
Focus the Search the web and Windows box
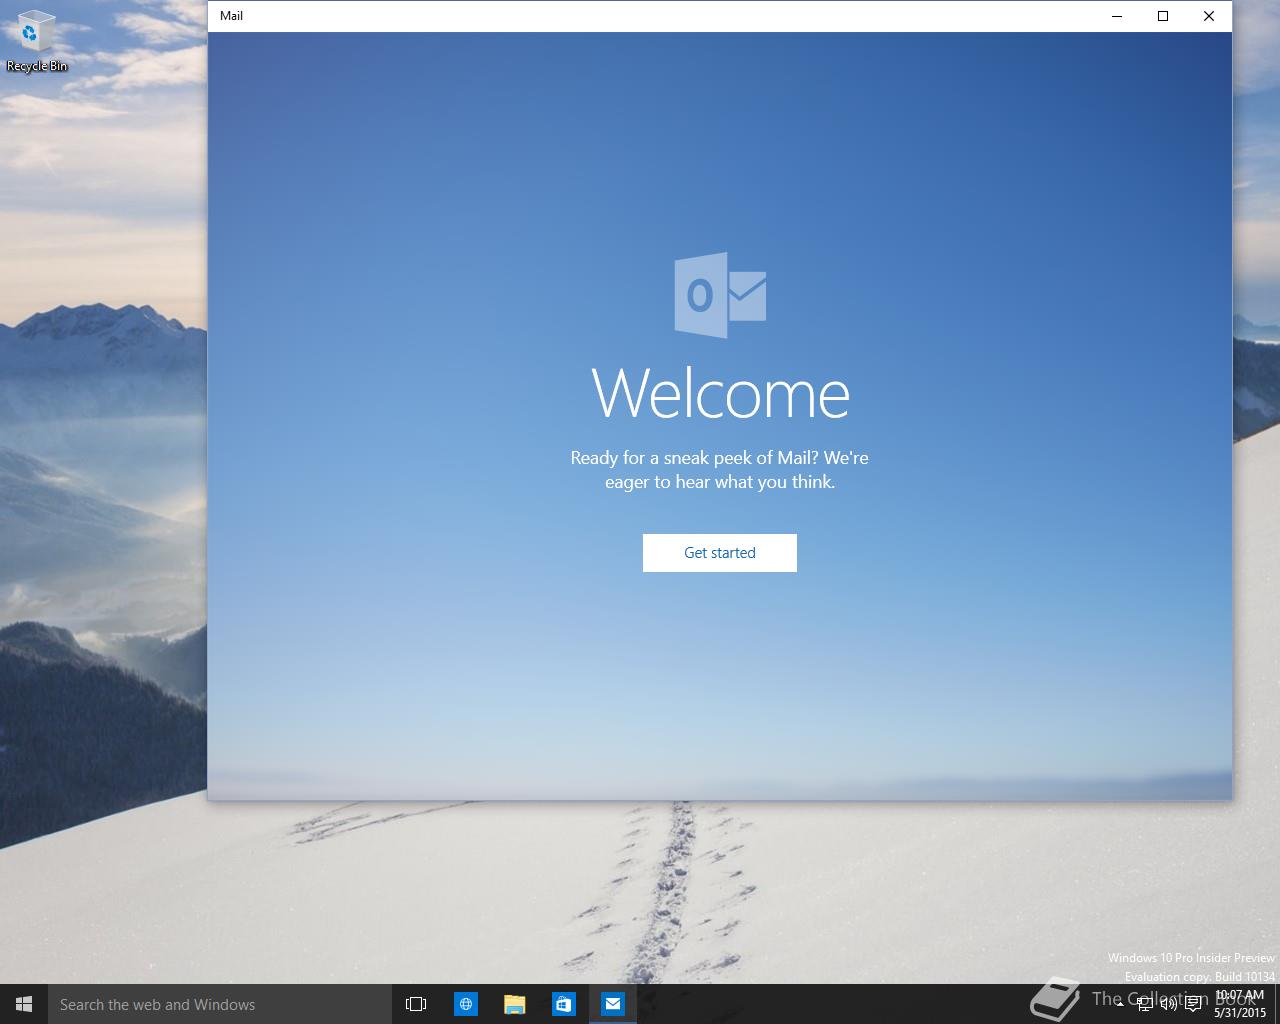(219, 1004)
